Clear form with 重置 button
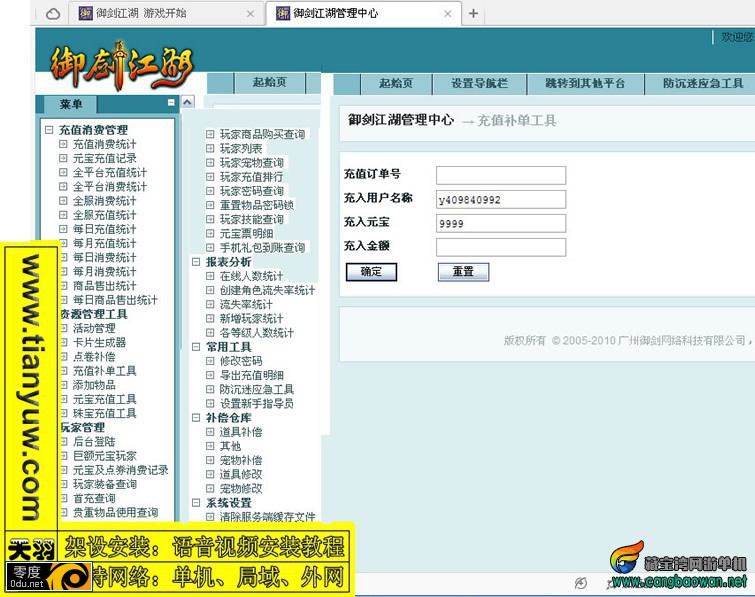The image size is (755, 597). pos(463,272)
